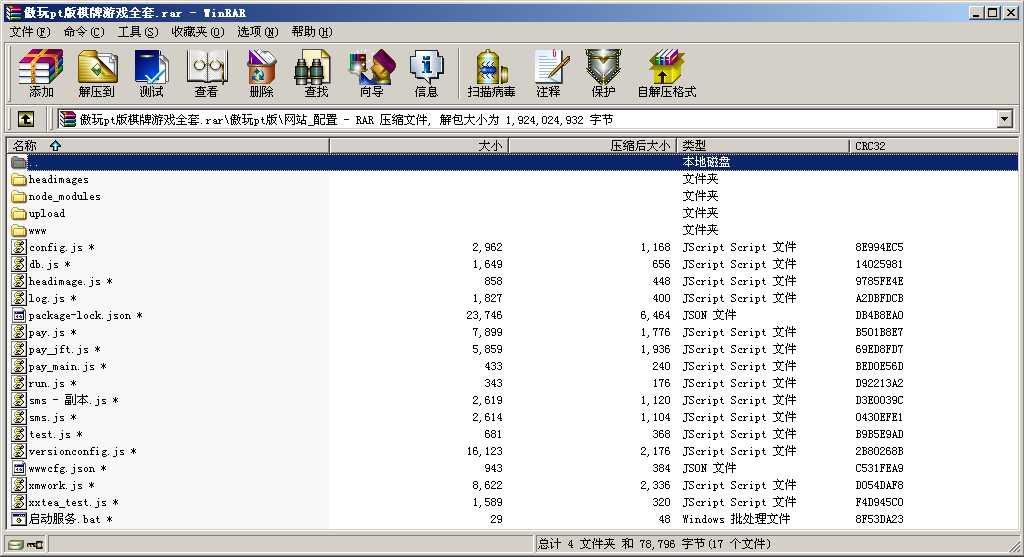Sort by Size (大小) column header
Screen dimensions: 1024x557
(x=419, y=145)
